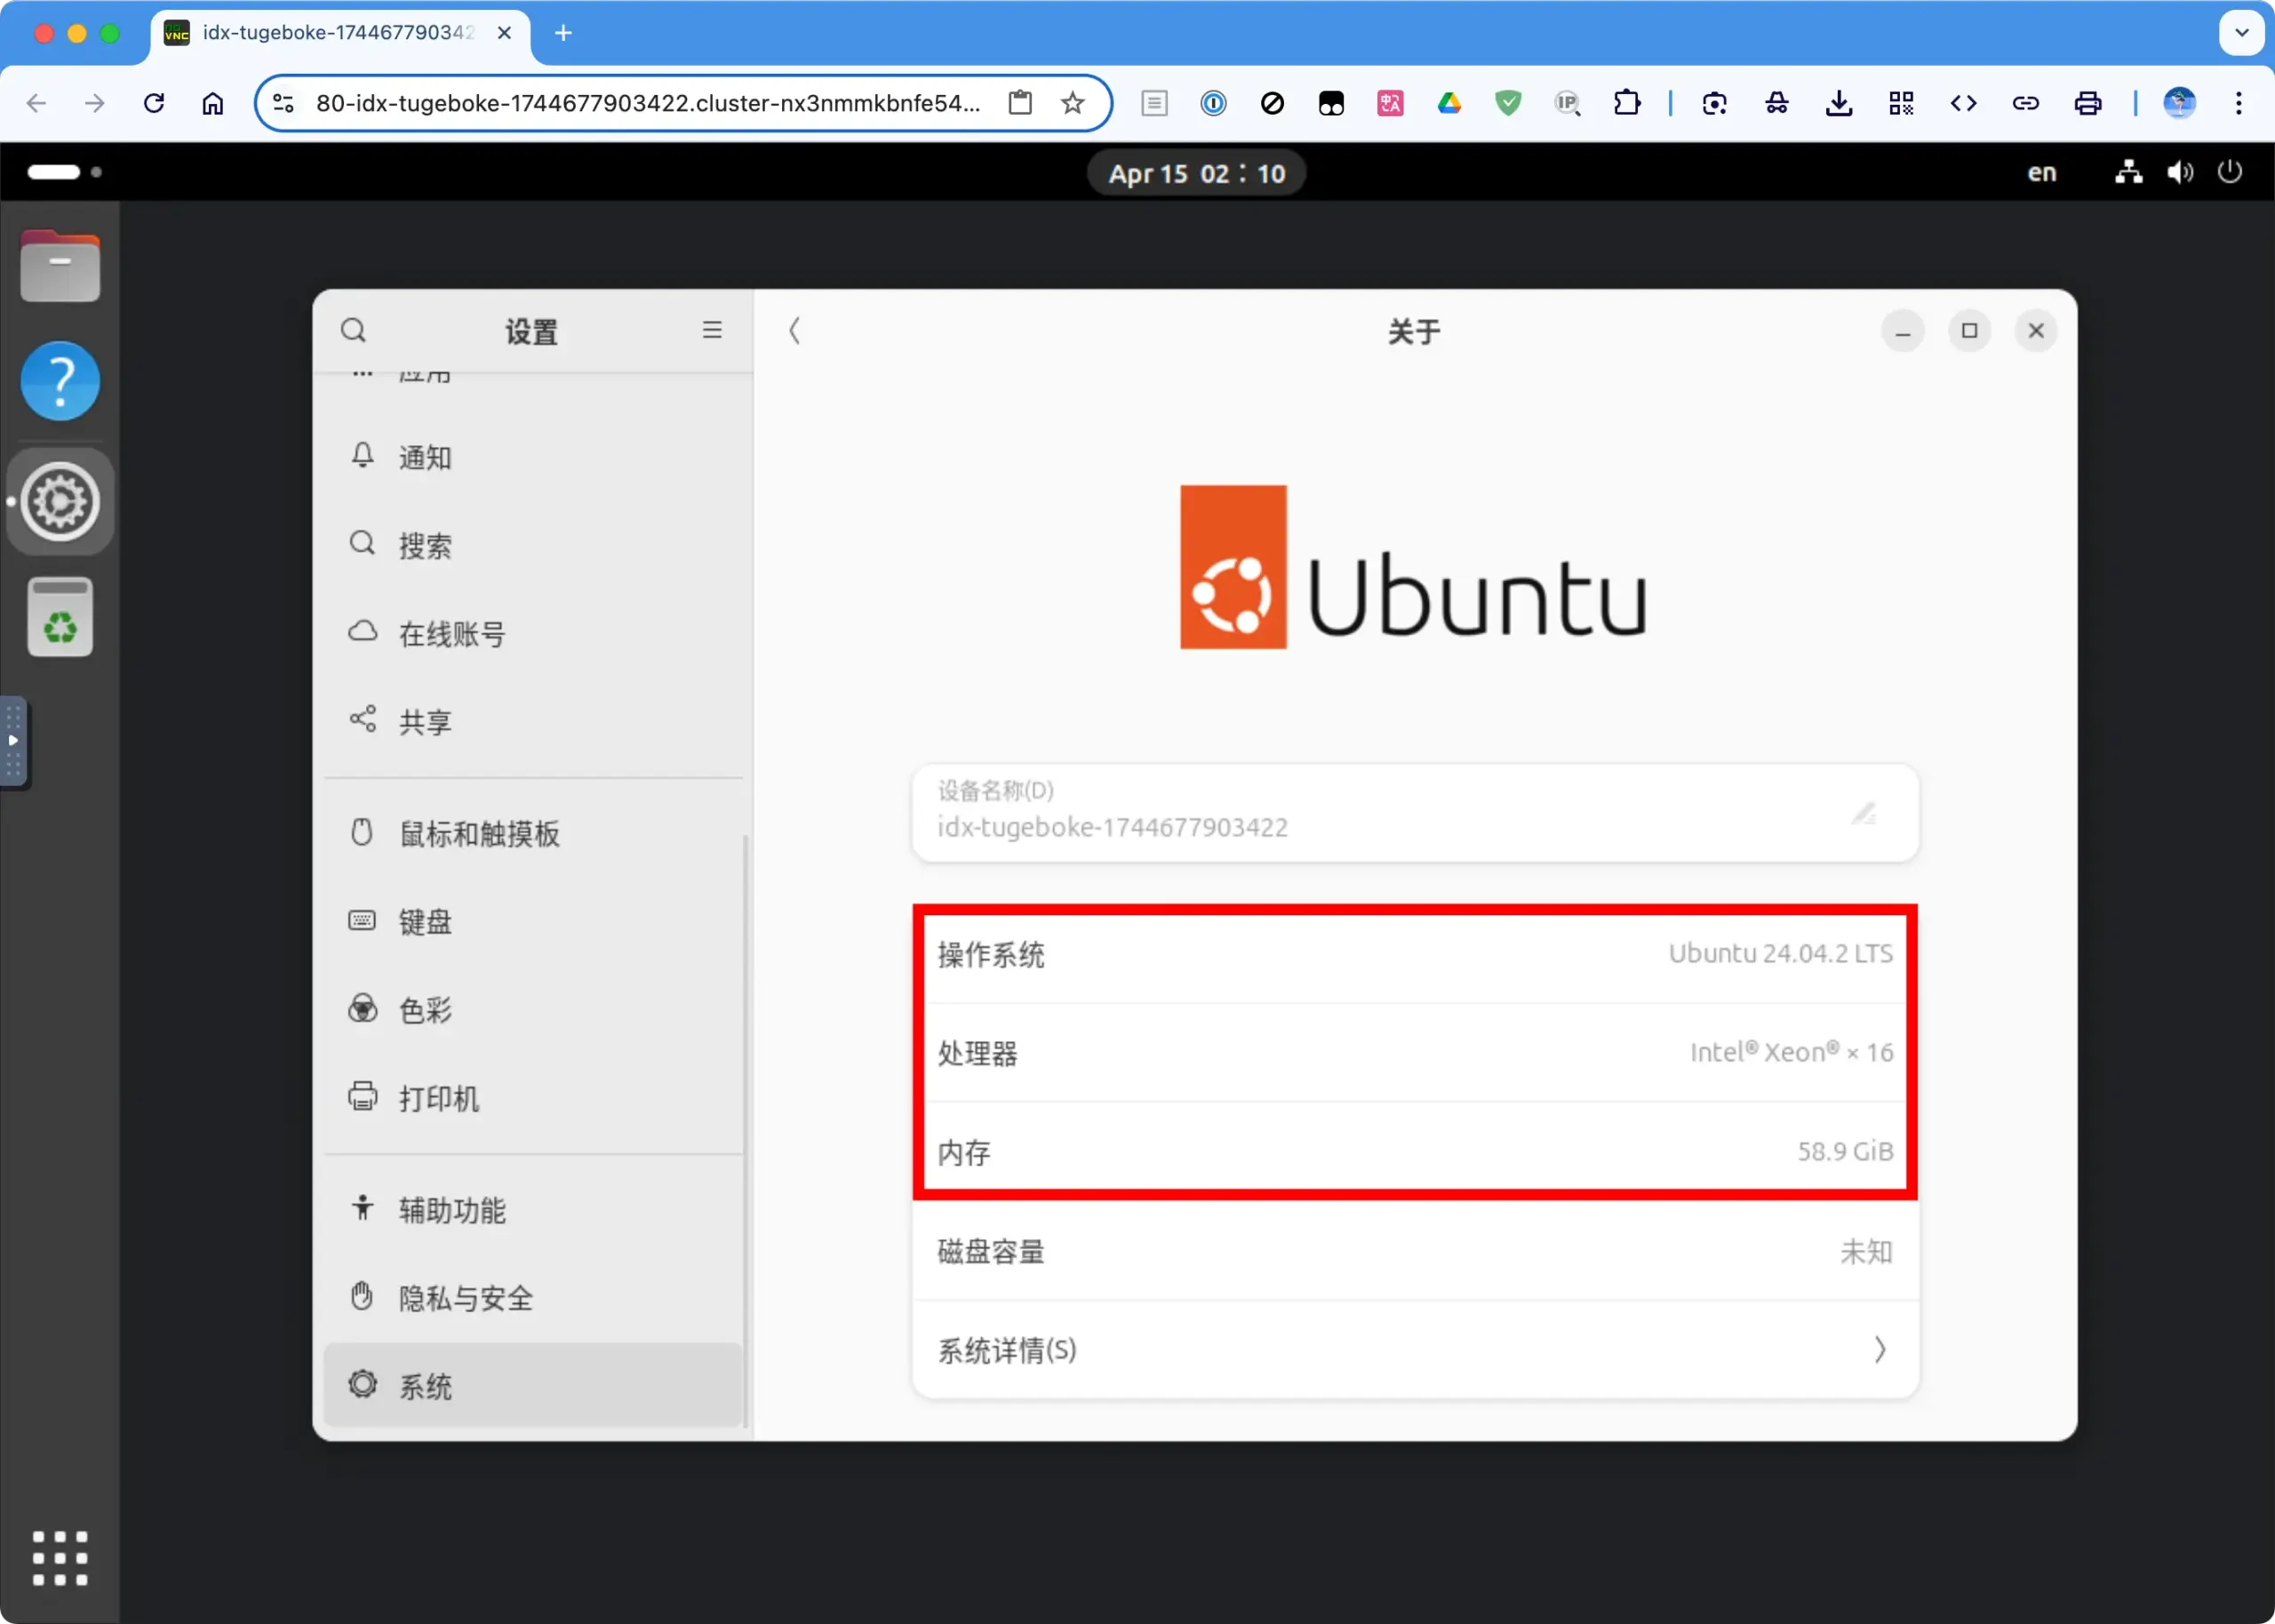Close the idx-tugeboke browser tab
2275x1624 pixels.
click(504, 33)
